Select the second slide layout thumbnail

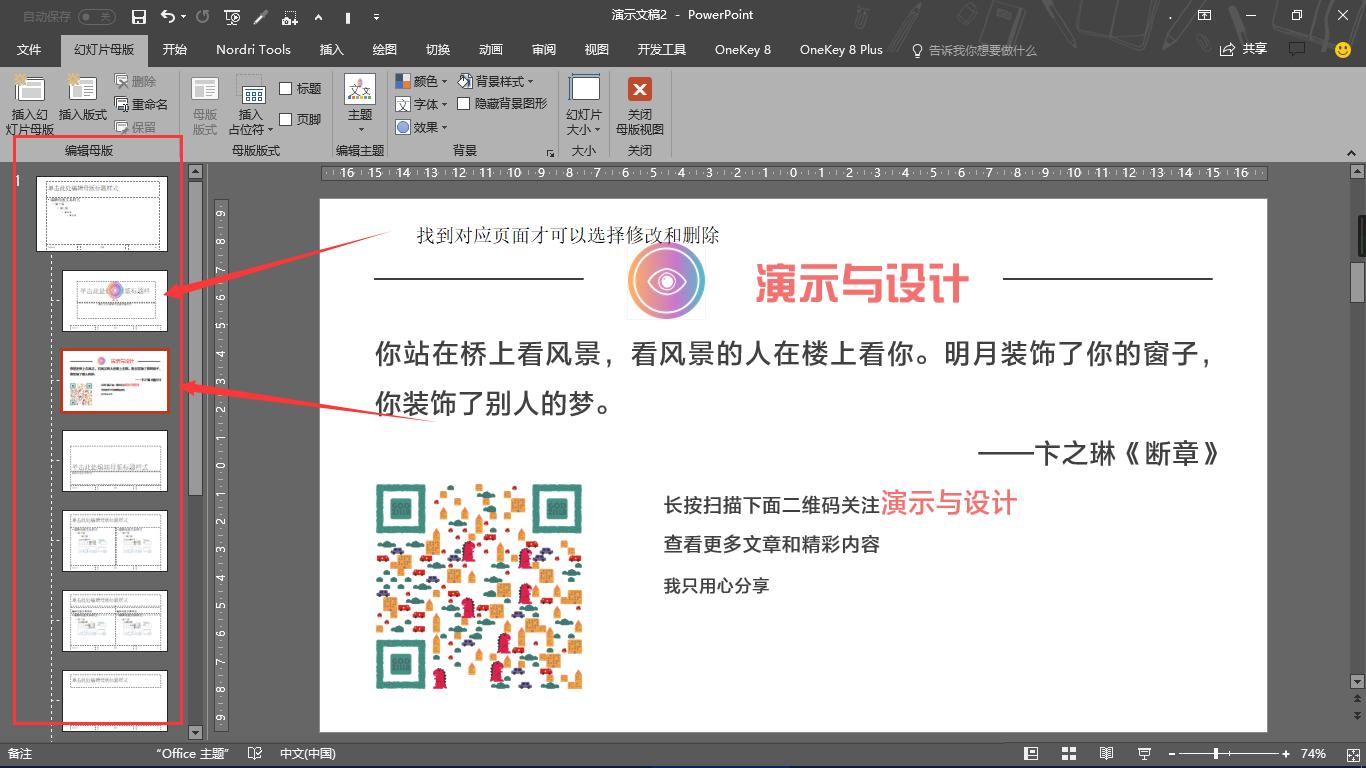115,300
